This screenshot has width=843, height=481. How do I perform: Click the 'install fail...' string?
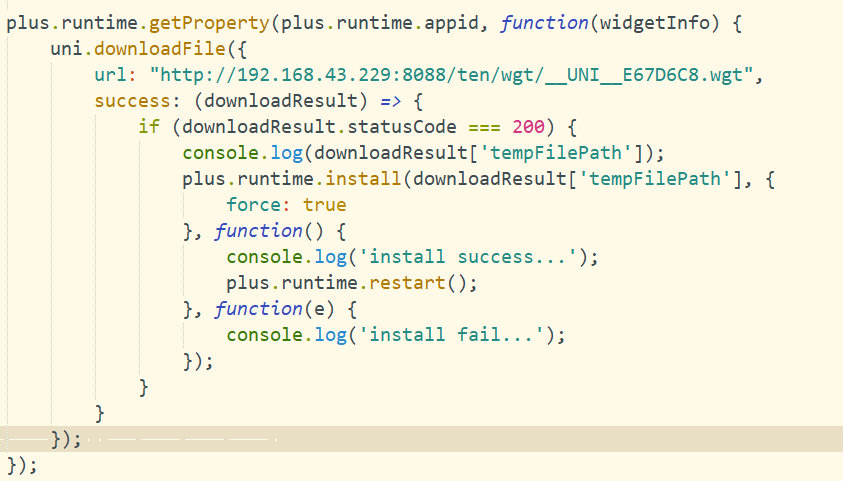pos(451,335)
